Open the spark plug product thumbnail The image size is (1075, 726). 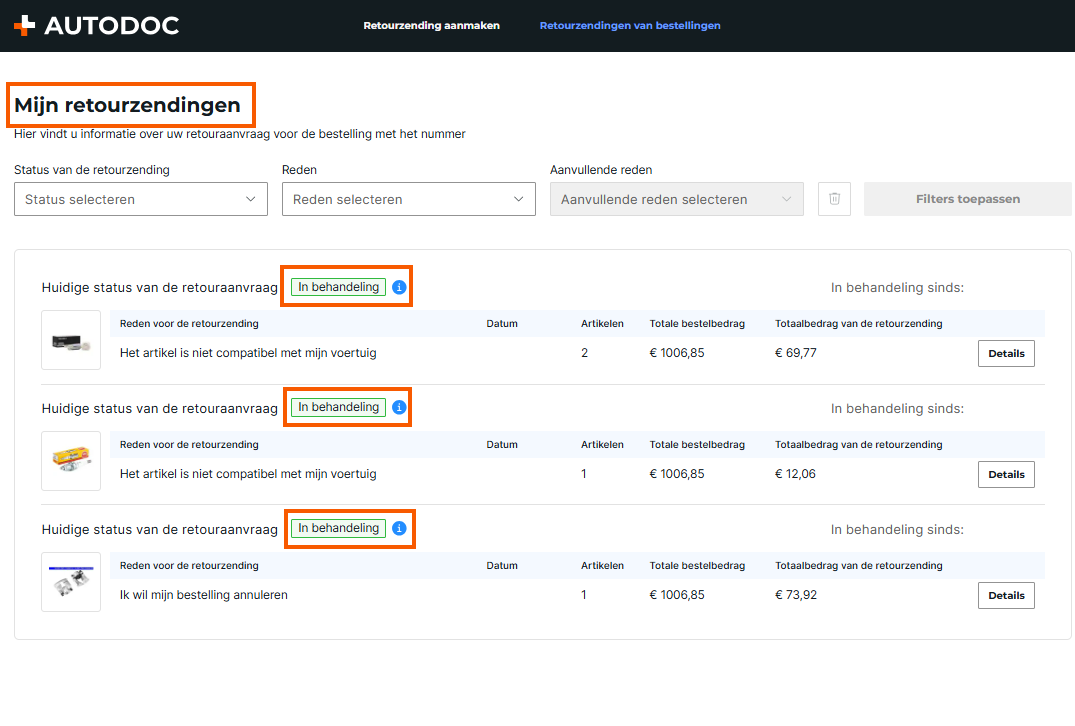(x=71, y=461)
